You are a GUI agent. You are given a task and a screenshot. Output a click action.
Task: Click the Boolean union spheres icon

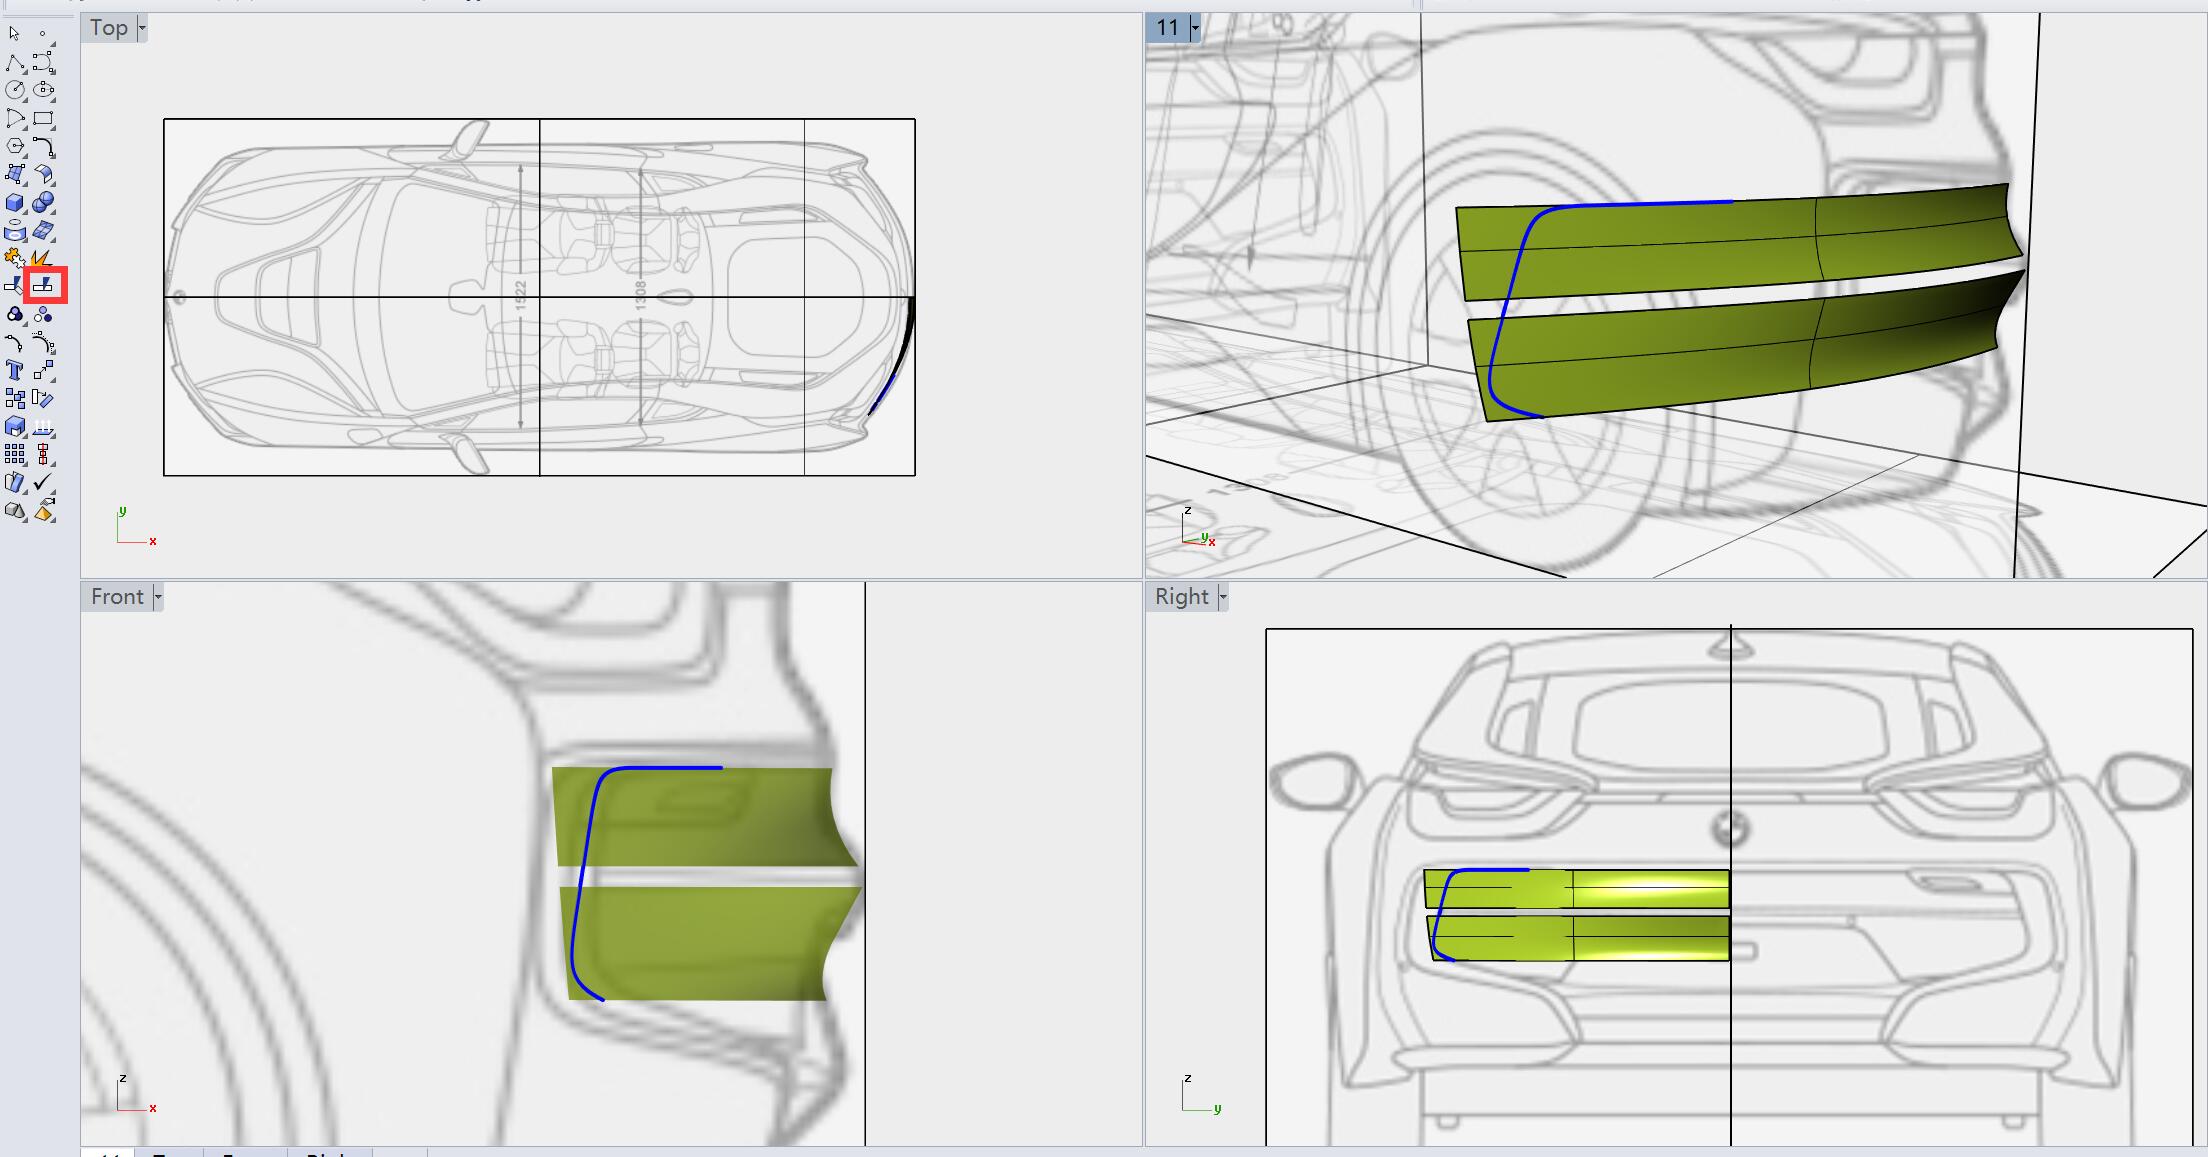pos(43,203)
